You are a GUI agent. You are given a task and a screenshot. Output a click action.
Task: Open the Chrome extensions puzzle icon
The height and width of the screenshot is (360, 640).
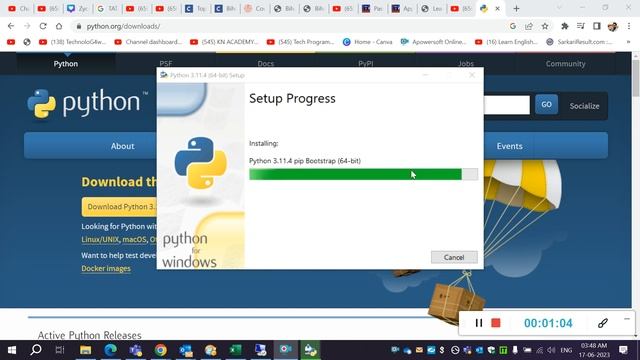(x=564, y=26)
